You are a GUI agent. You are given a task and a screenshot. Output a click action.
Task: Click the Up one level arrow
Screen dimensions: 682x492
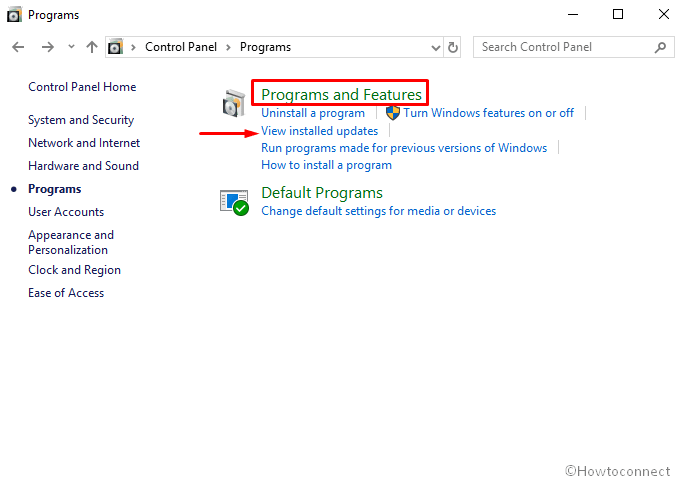coord(92,47)
